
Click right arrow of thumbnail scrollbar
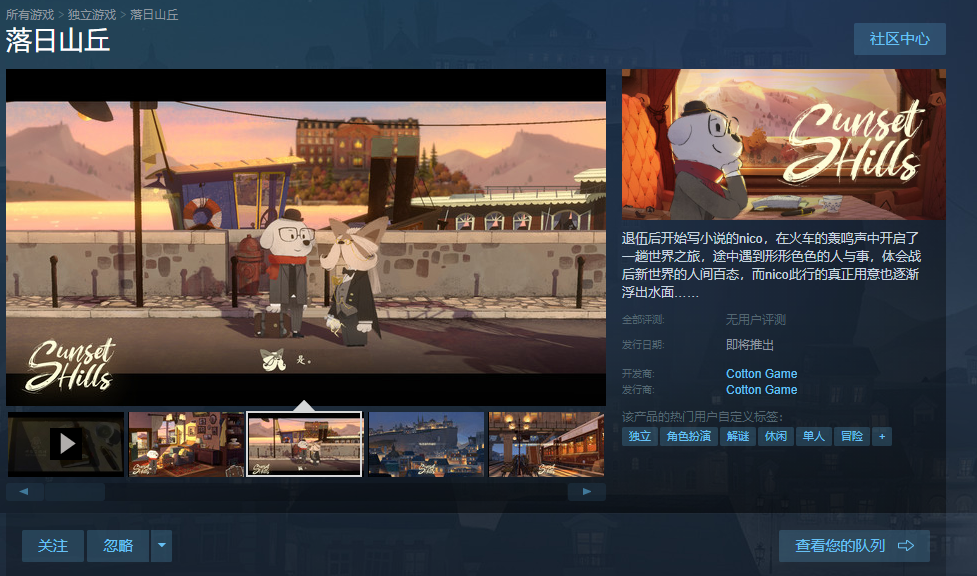(x=586, y=491)
